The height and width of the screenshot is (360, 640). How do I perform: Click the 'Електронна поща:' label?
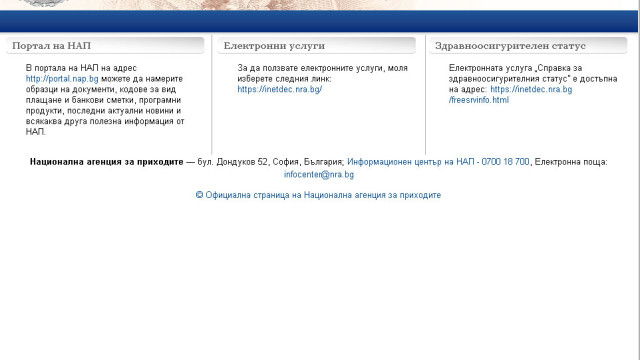571,162
